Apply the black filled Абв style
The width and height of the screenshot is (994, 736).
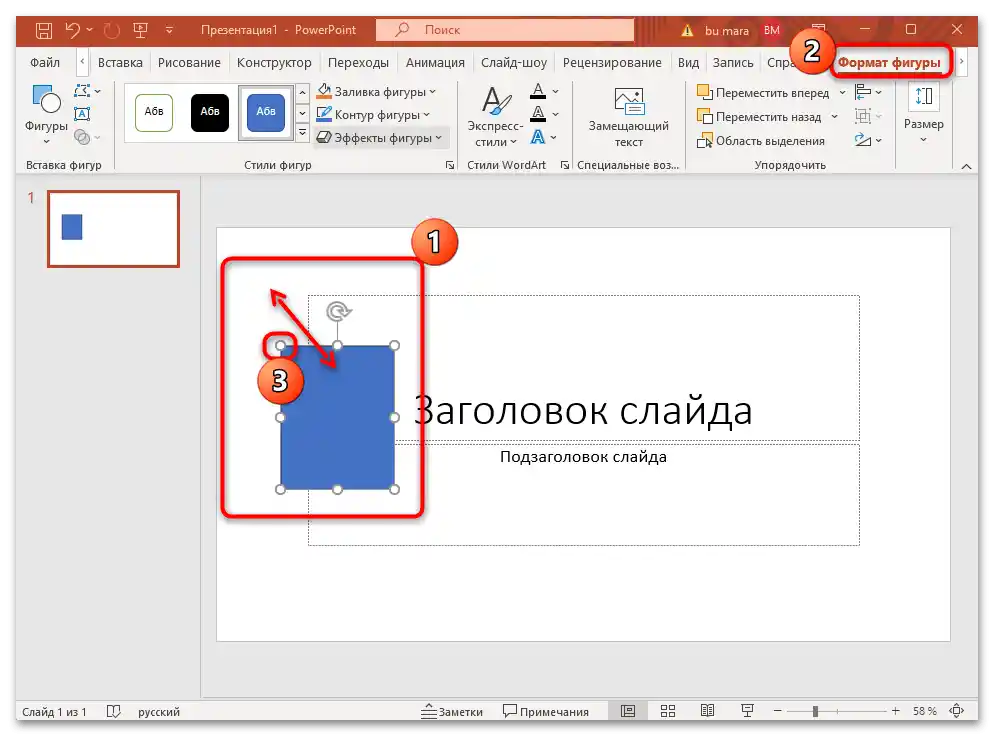click(210, 112)
